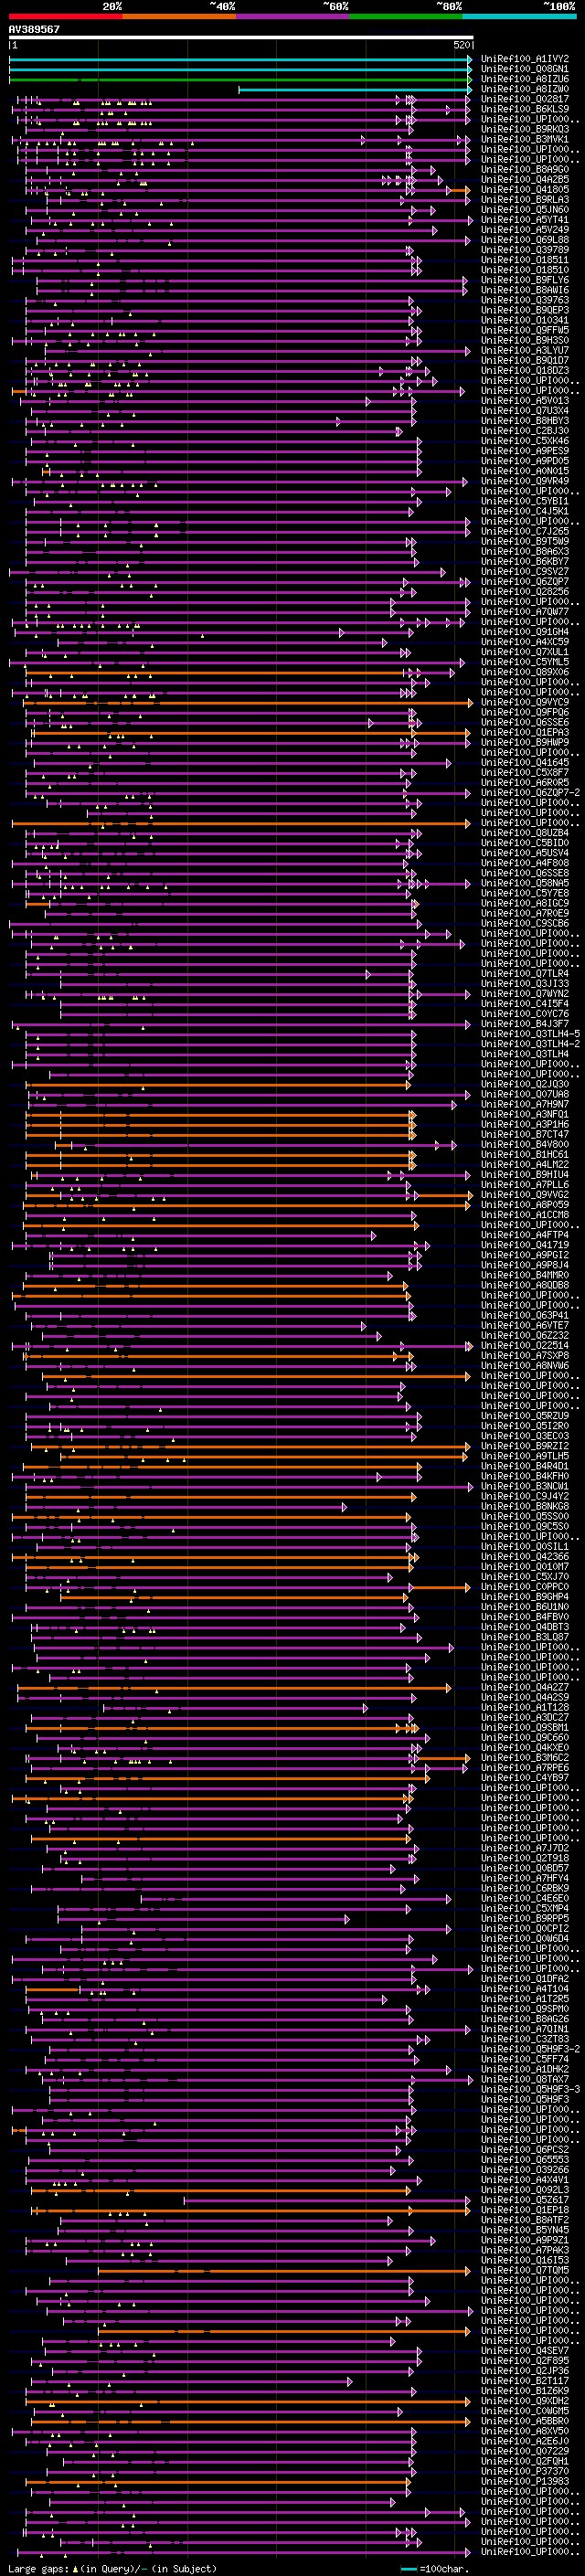Click the UniRef100_Q5JN60 label
The height and width of the screenshot is (2576, 585).
525,210
